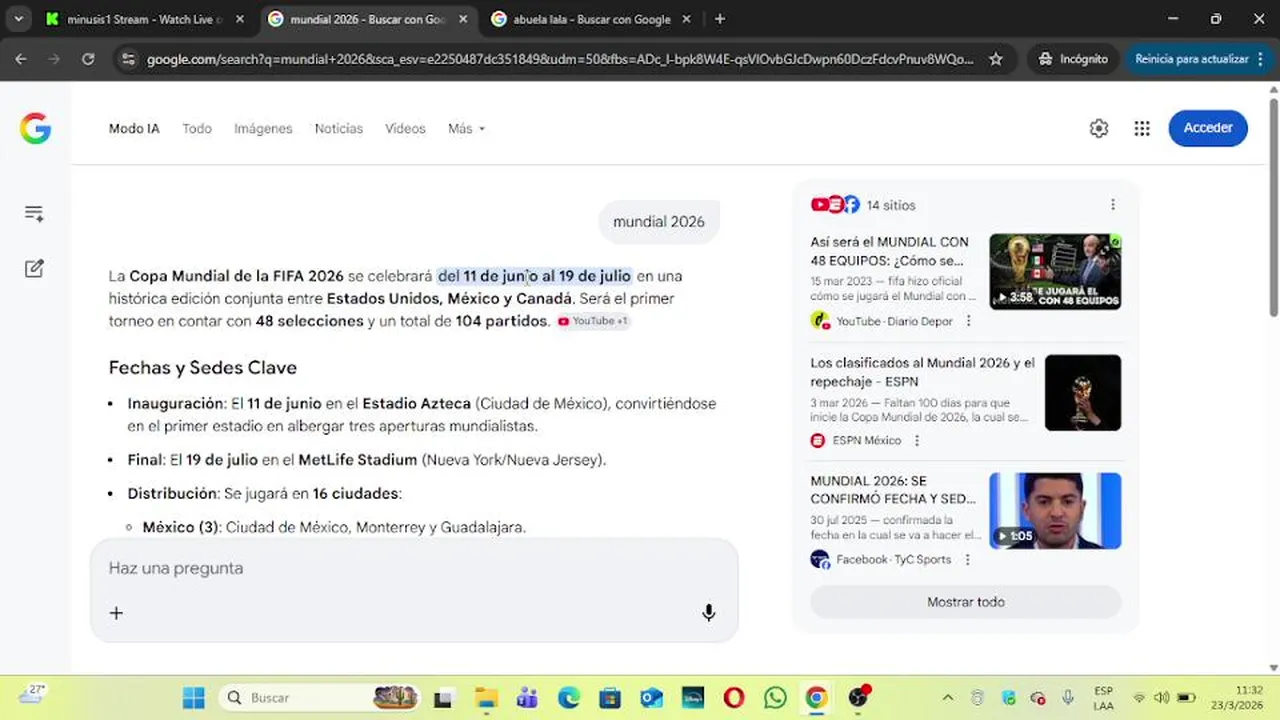Open Opera browser from taskbar
Image resolution: width=1280 pixels, height=720 pixels.
click(x=734, y=697)
